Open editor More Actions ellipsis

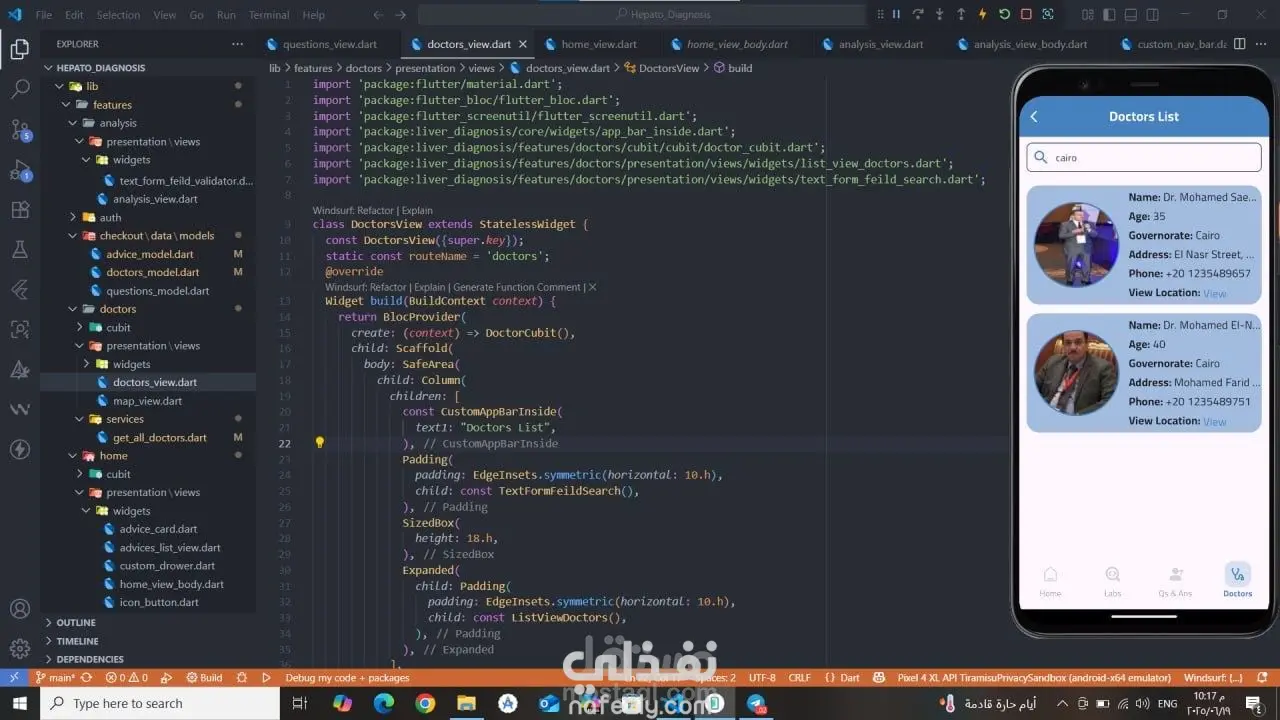(1260, 44)
